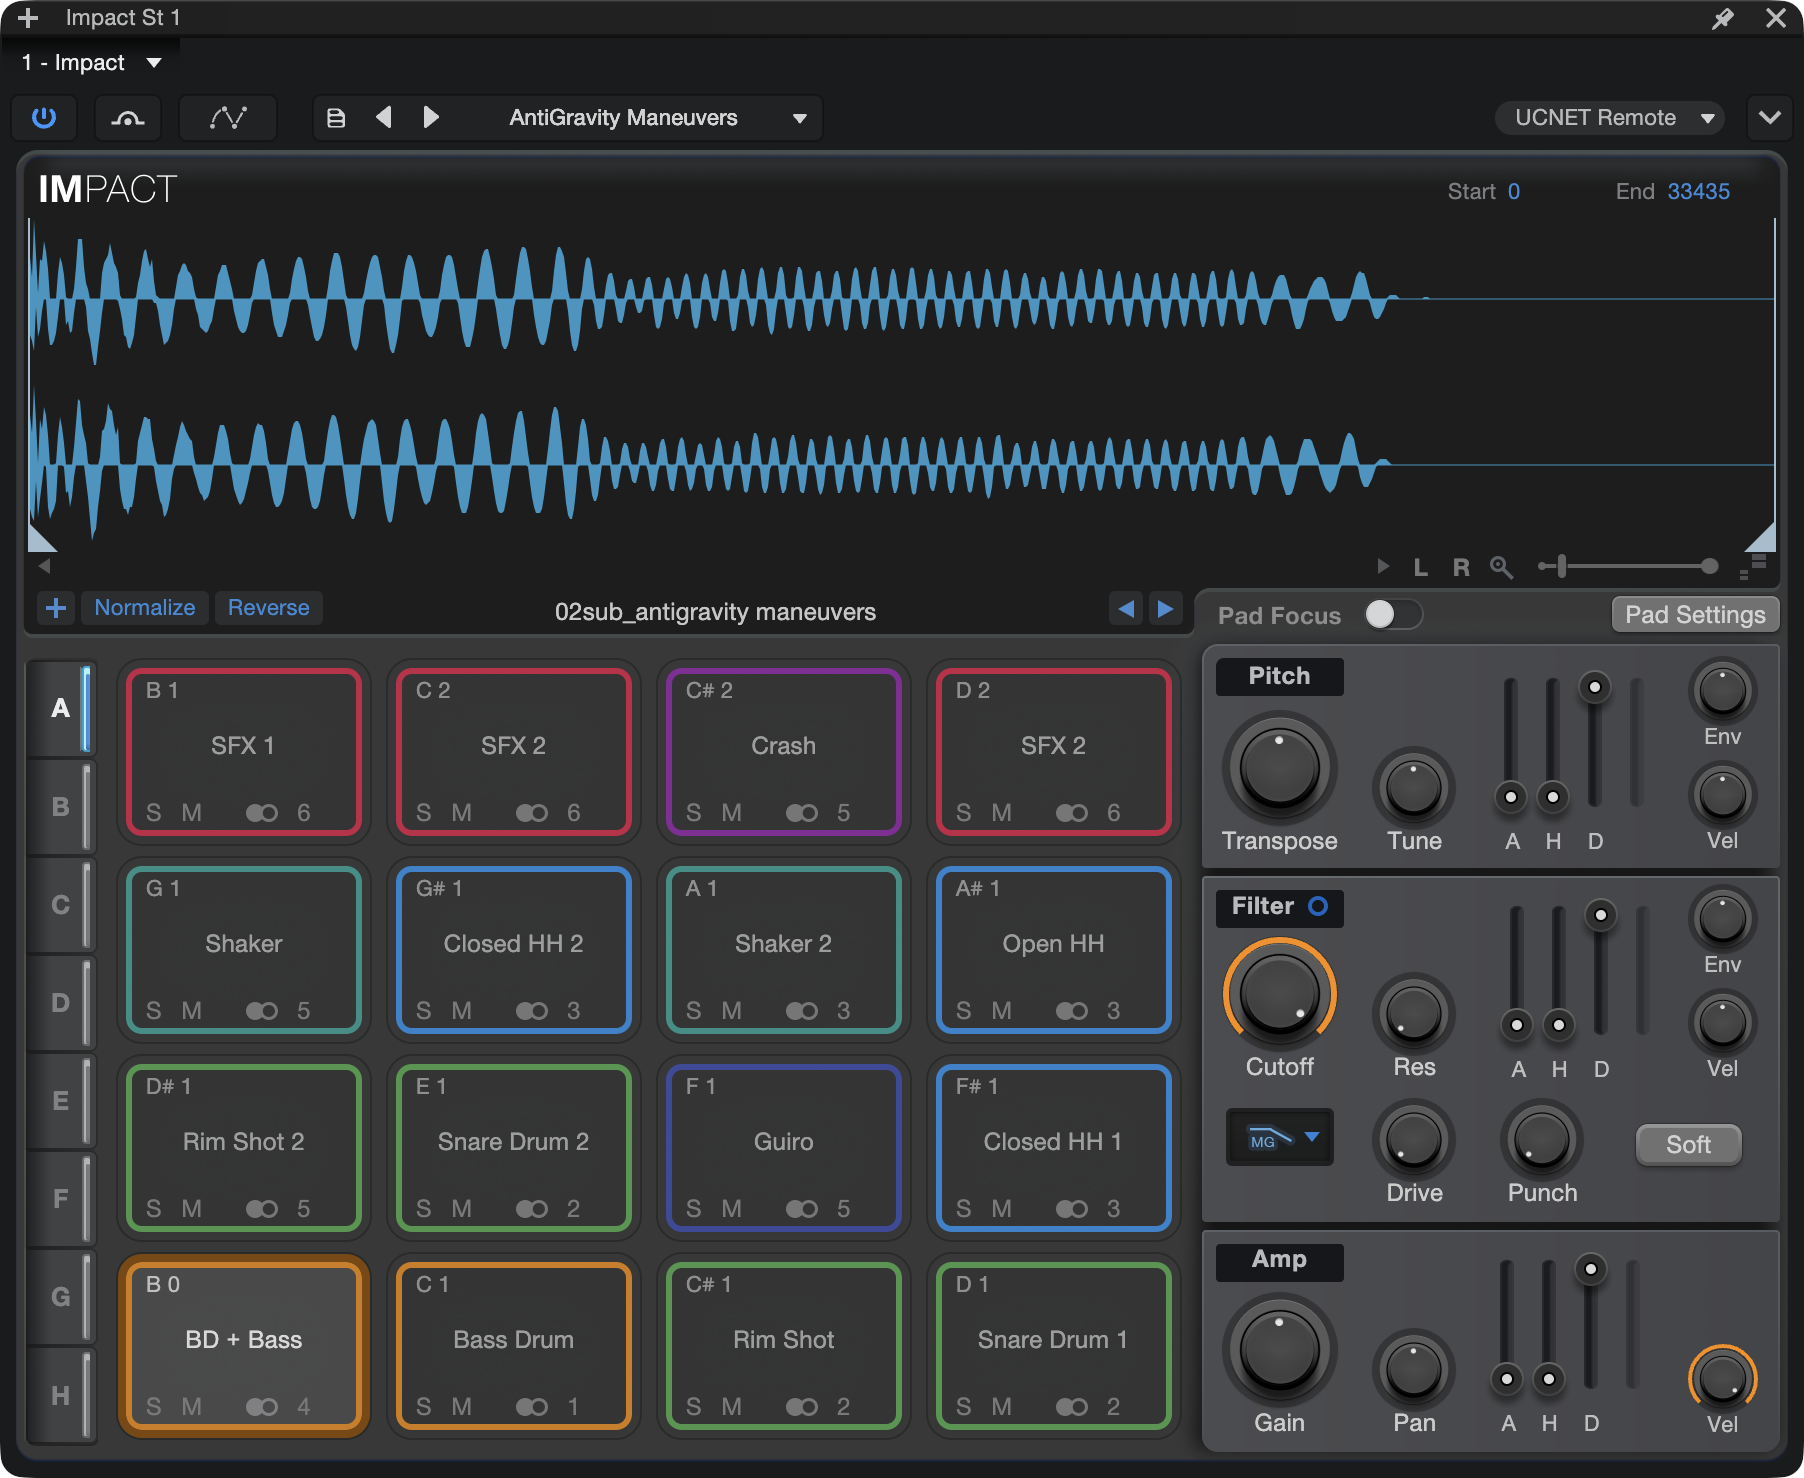This screenshot has width=1804, height=1478.
Task: Pin the Impact window
Action: [1723, 18]
